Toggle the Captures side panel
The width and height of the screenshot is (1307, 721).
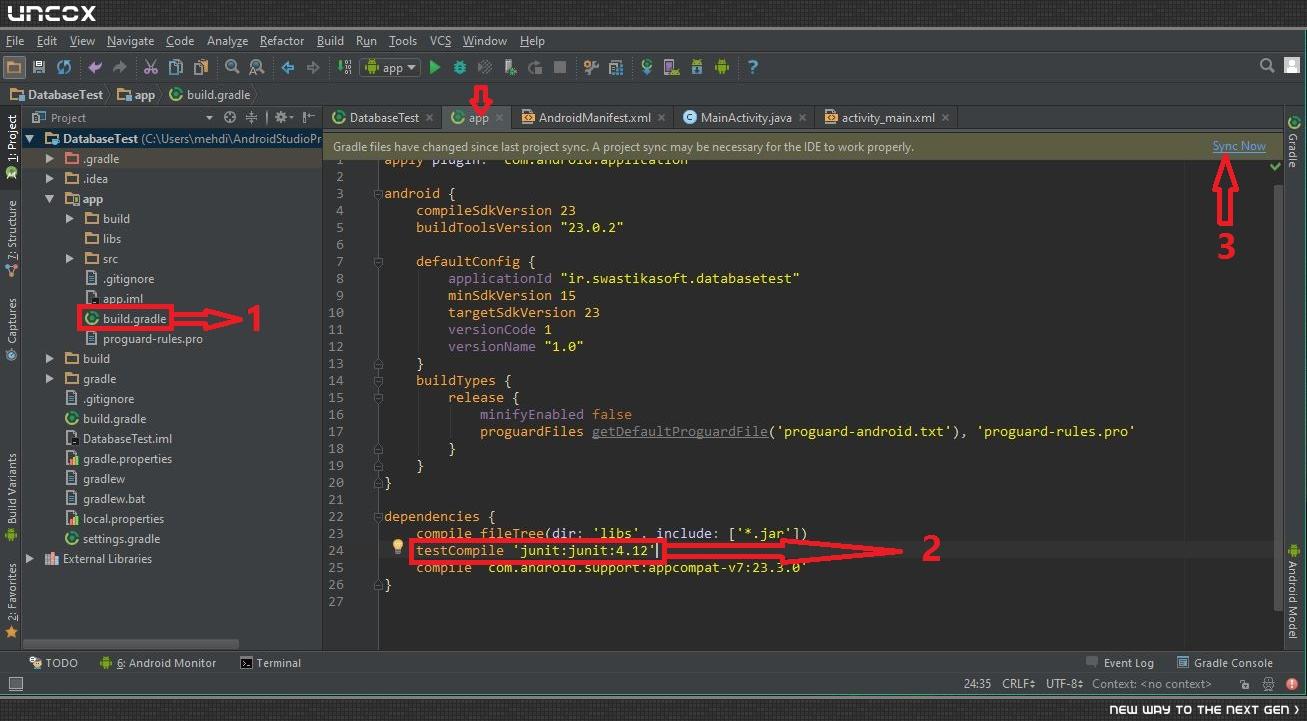point(11,327)
